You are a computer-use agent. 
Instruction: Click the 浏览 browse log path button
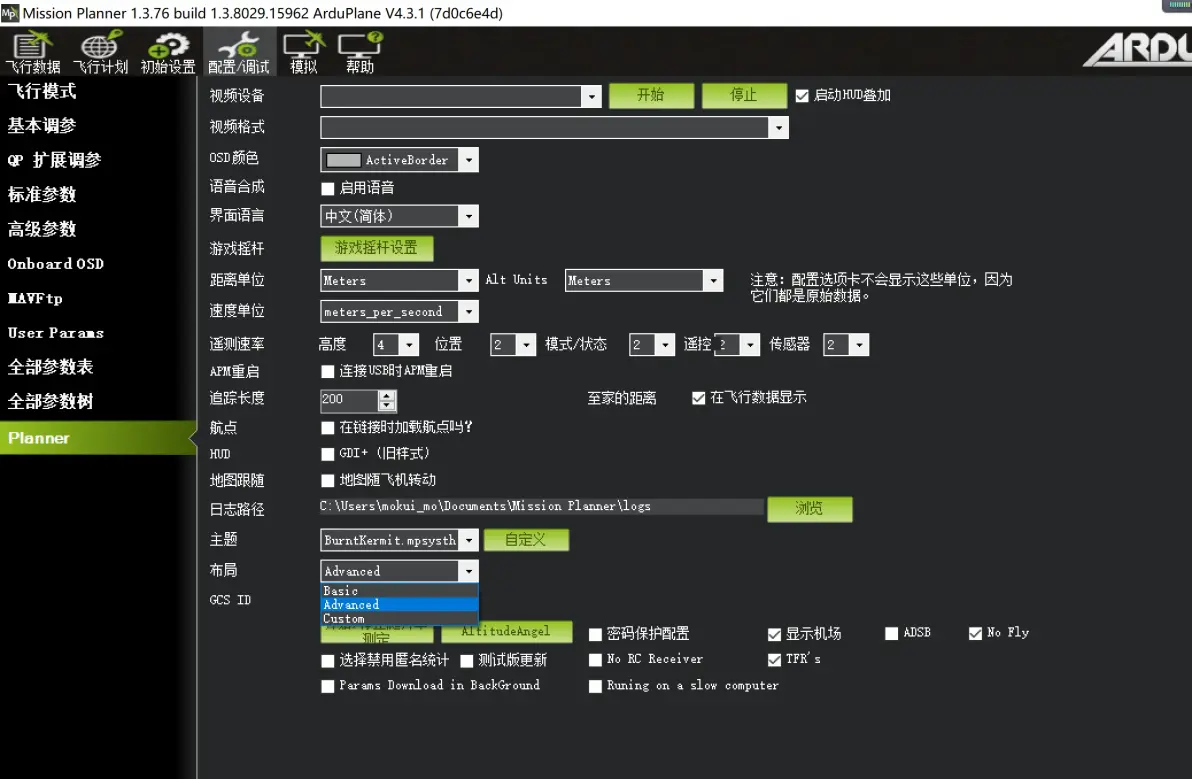(810, 508)
